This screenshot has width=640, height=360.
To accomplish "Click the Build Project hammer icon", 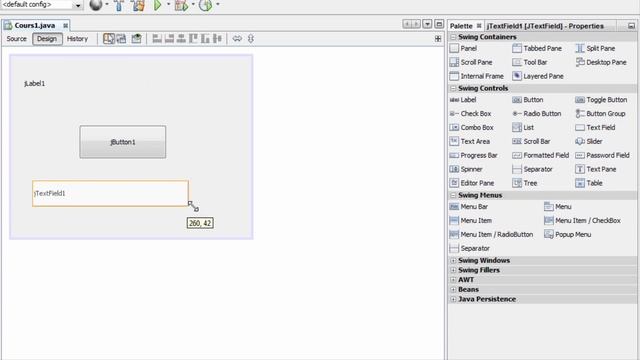I will (119, 5).
